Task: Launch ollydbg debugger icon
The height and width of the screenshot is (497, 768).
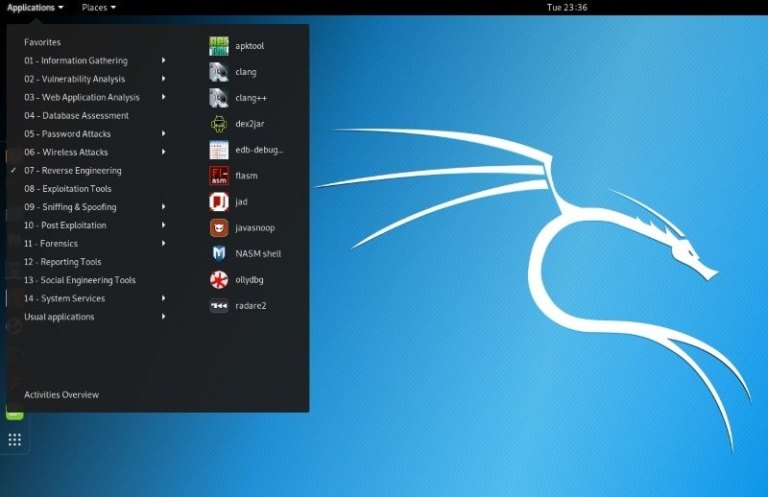Action: point(219,280)
